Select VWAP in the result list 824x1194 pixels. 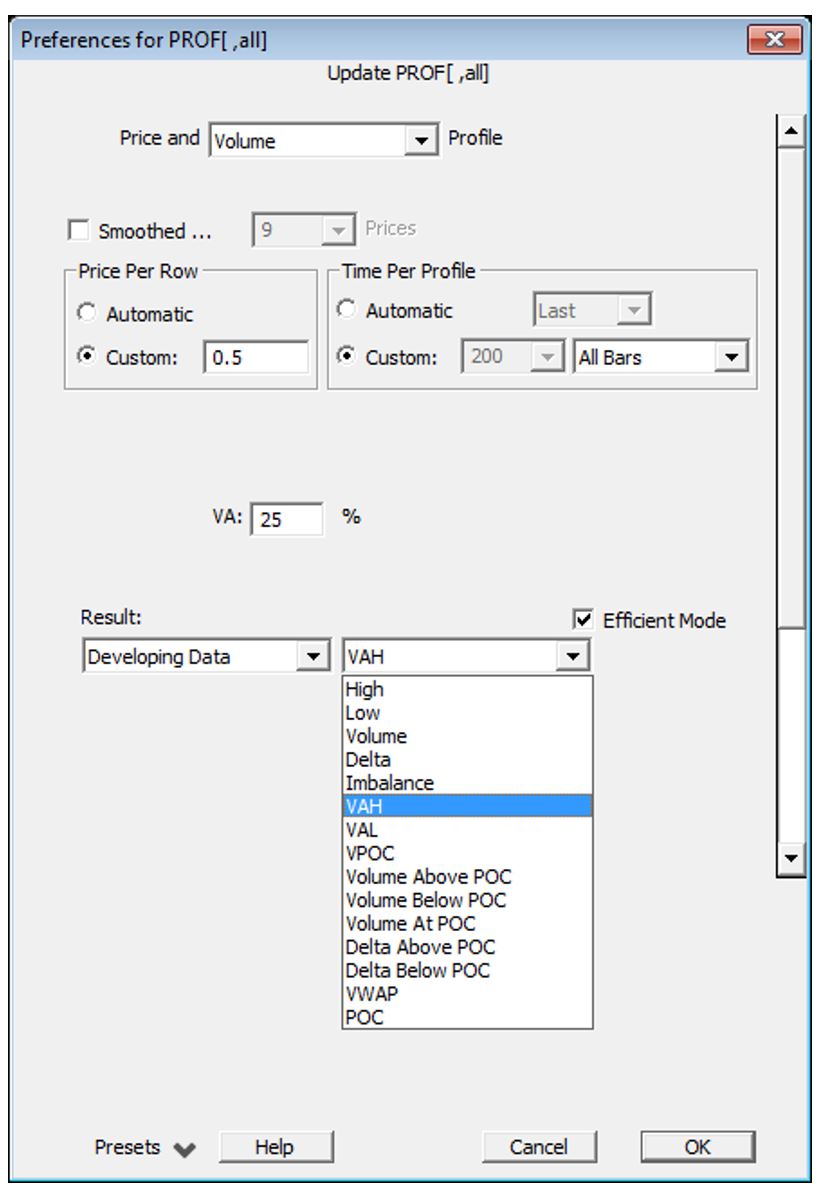[371, 994]
